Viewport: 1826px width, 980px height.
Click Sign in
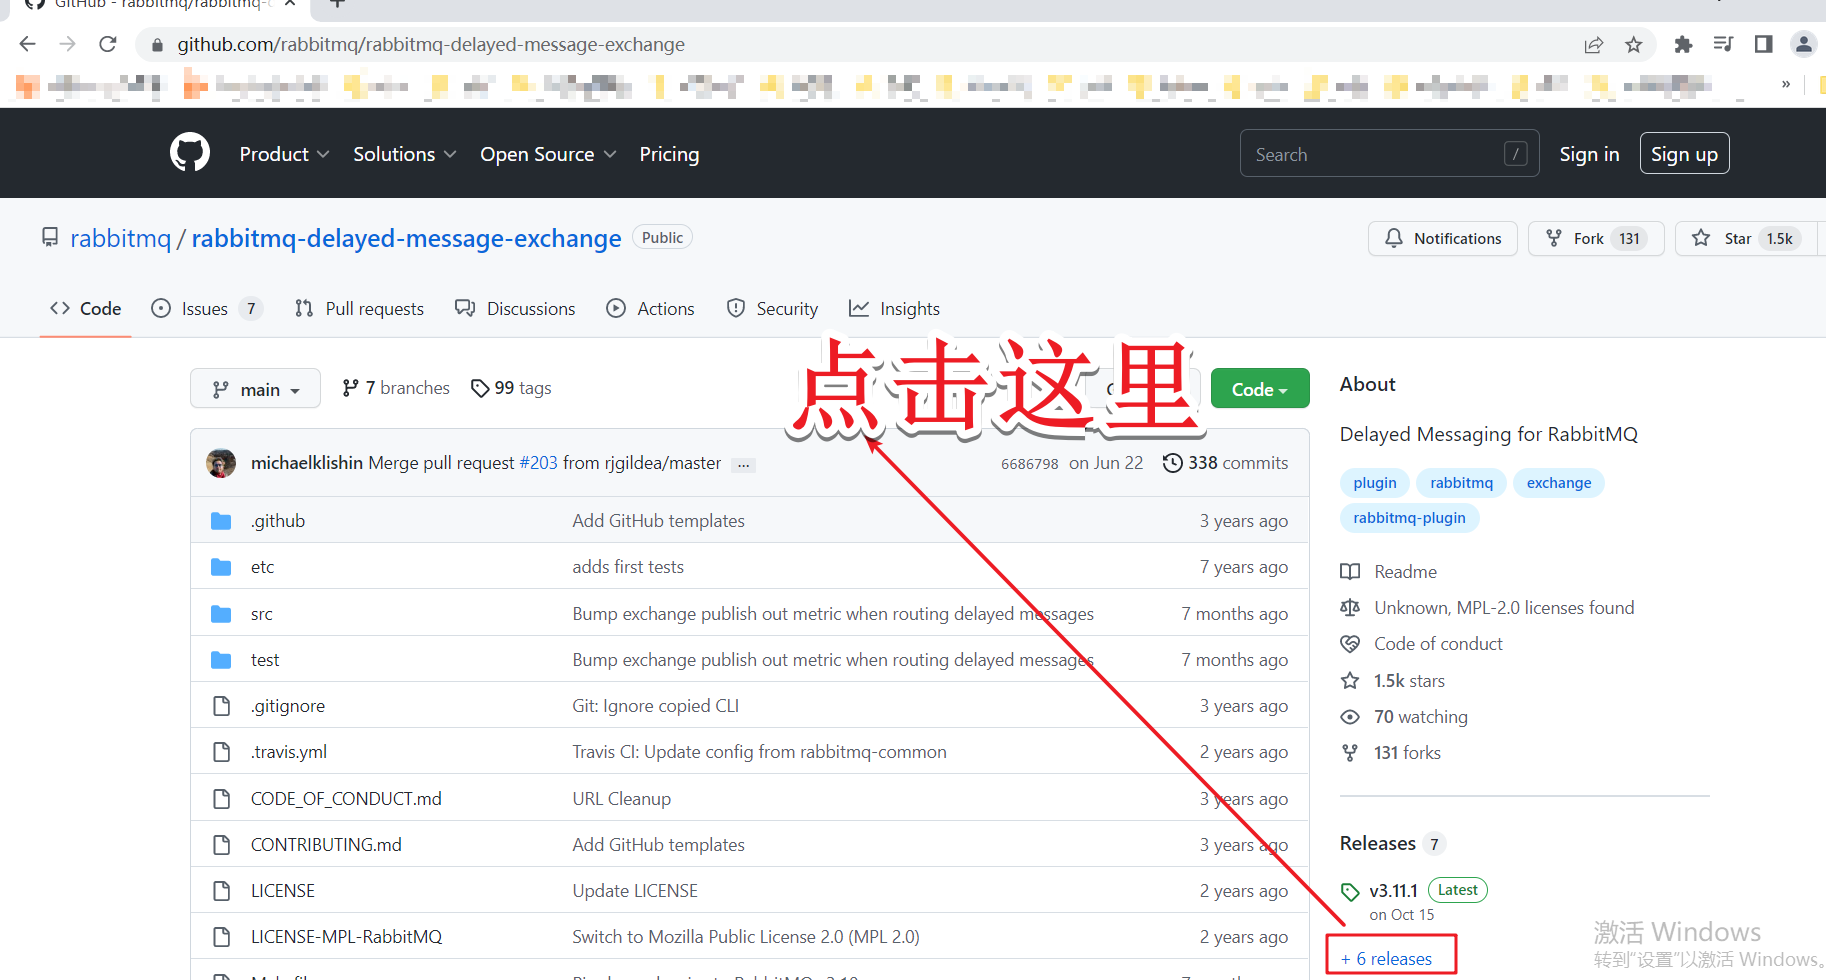pos(1589,154)
